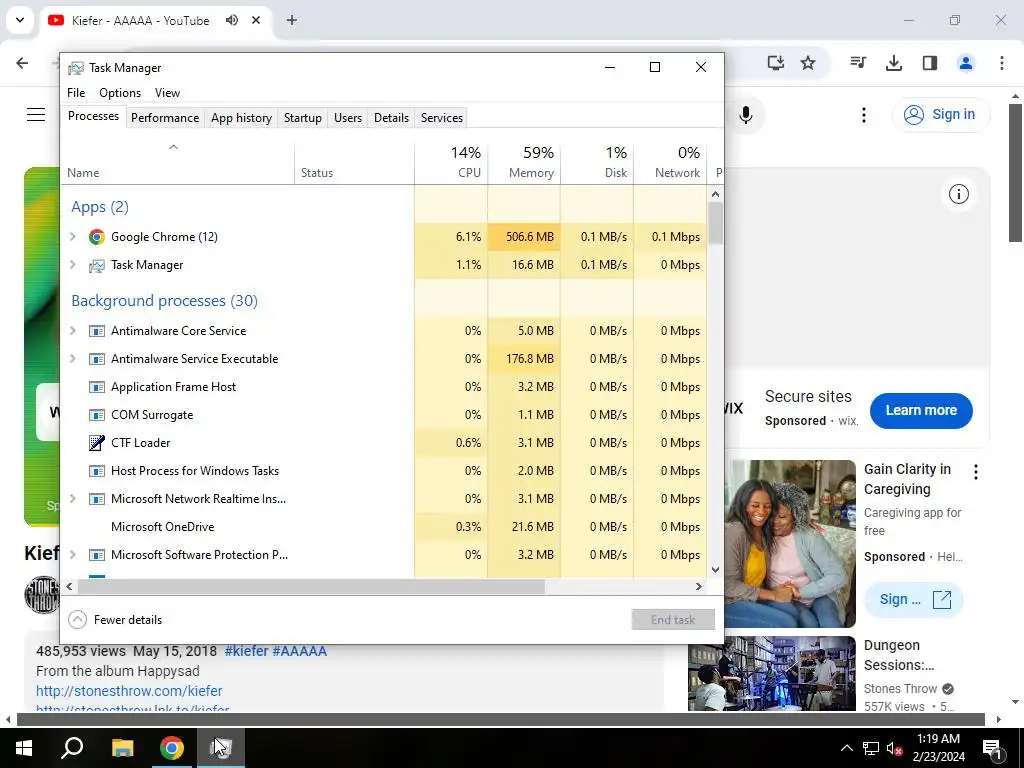Click the Dungeon Sessions video thumbnail
Image resolution: width=1024 pixels, height=768 pixels.
click(771, 673)
